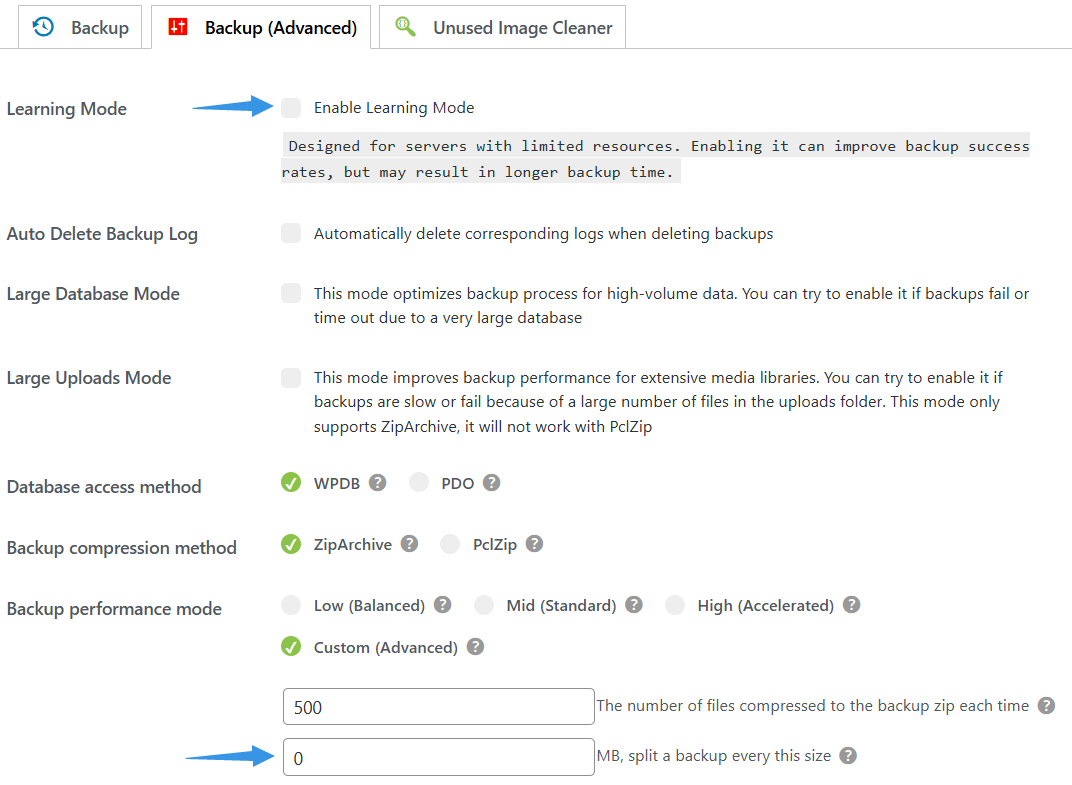The height and width of the screenshot is (785, 1072).
Task: Open the ZipArchive help tooltip icon
Action: 409,544
